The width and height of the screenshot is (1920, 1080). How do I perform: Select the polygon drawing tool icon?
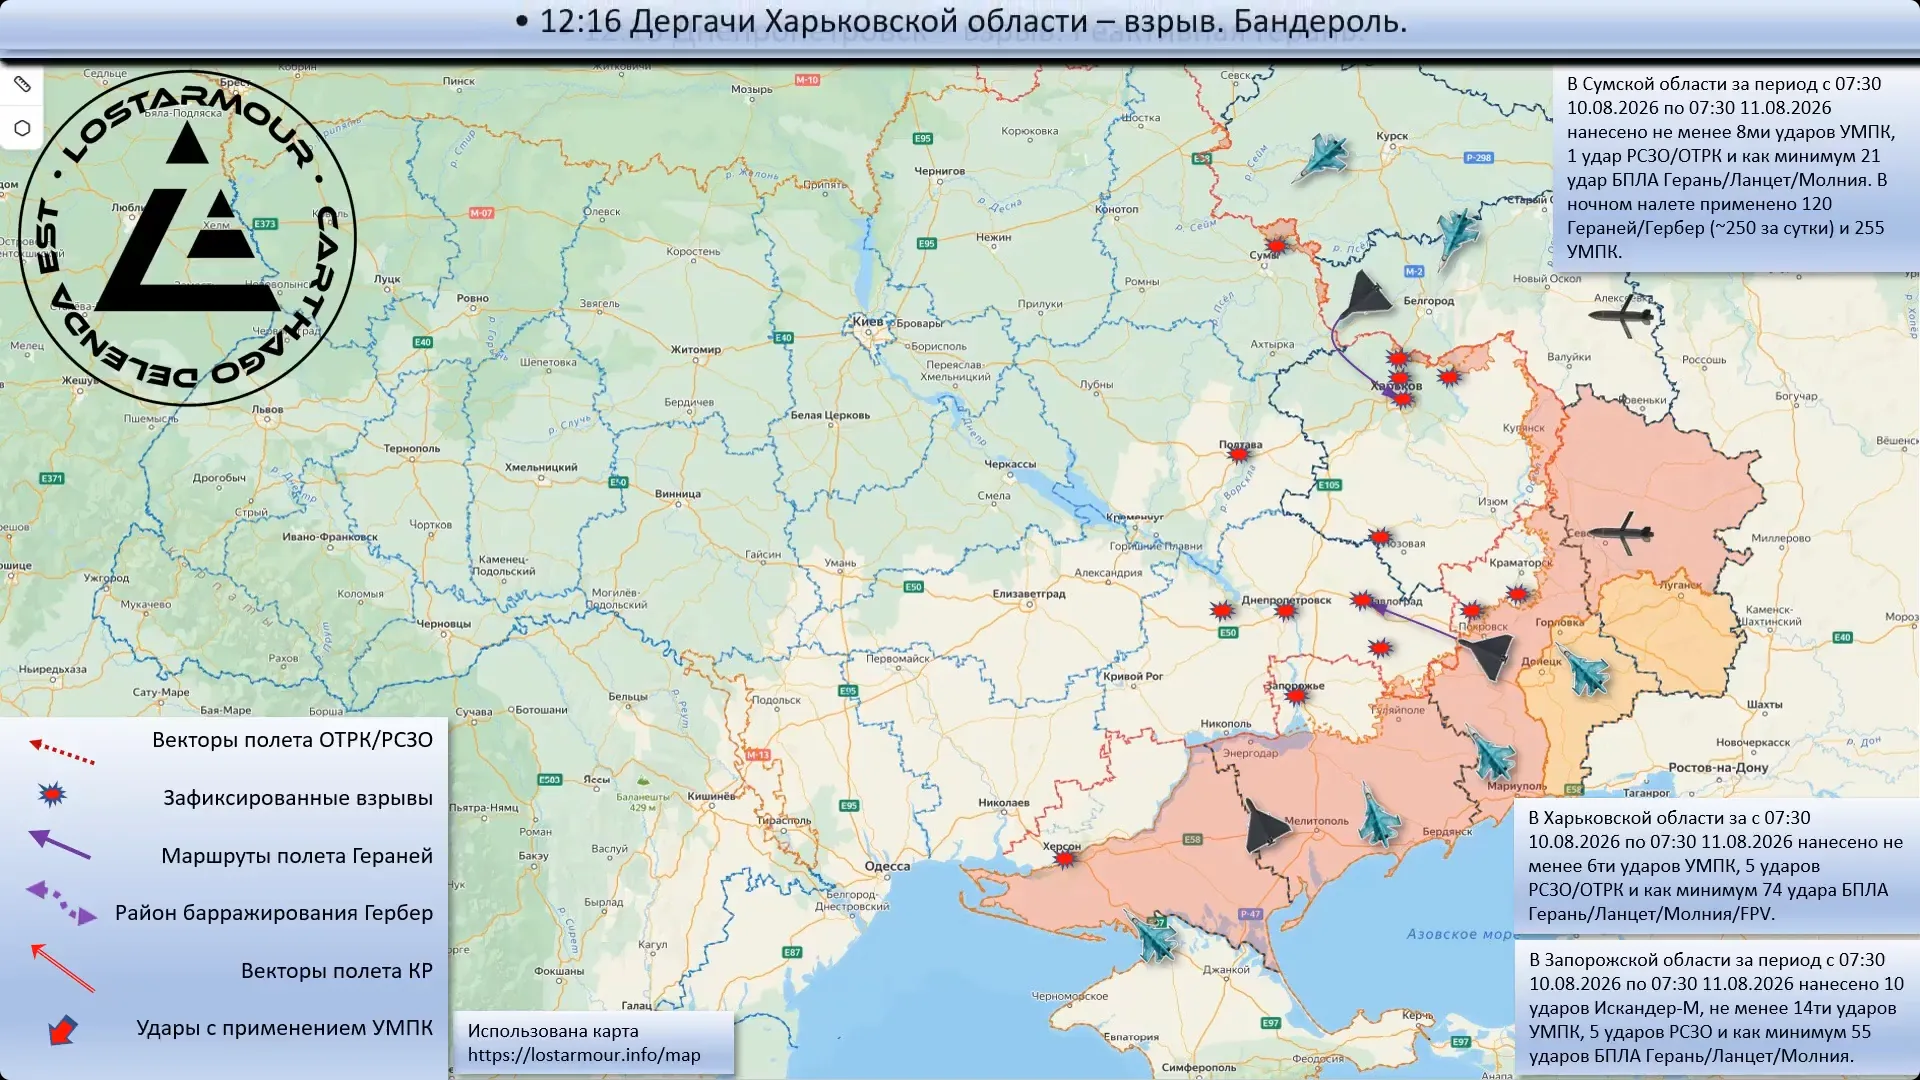22,128
